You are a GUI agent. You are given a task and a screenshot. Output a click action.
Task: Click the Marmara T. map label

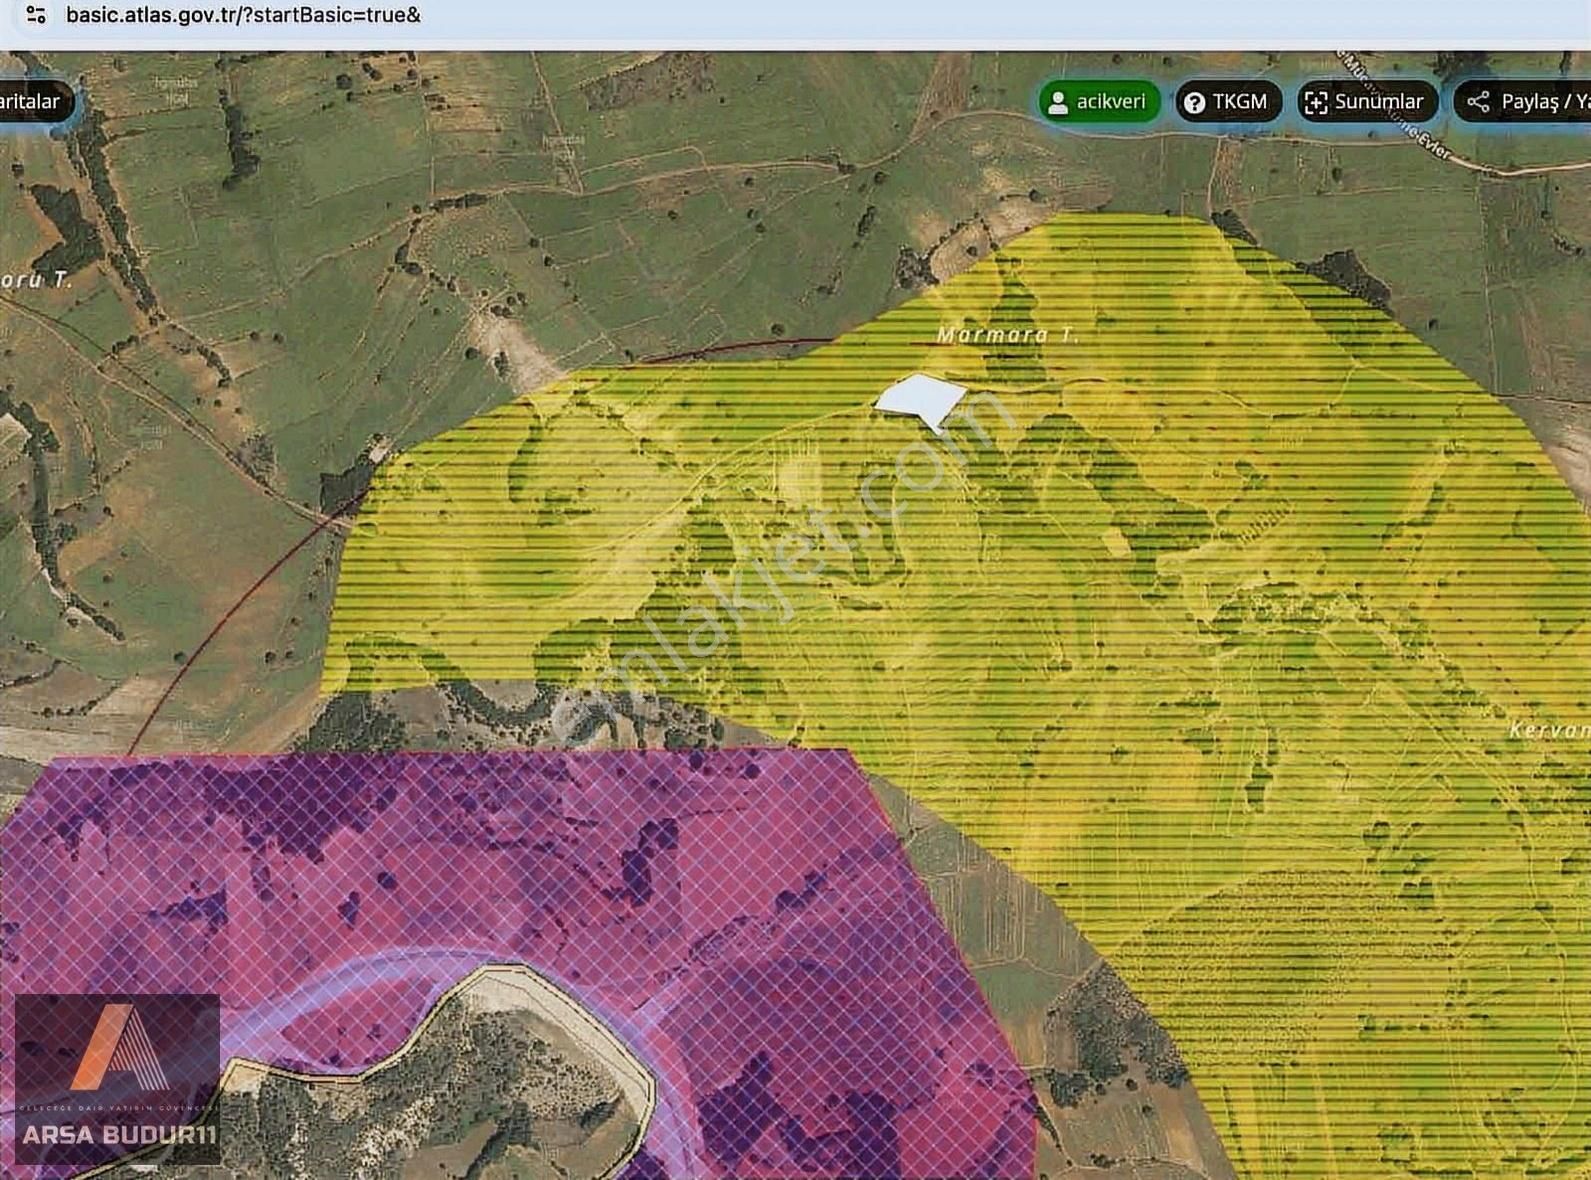point(1008,335)
